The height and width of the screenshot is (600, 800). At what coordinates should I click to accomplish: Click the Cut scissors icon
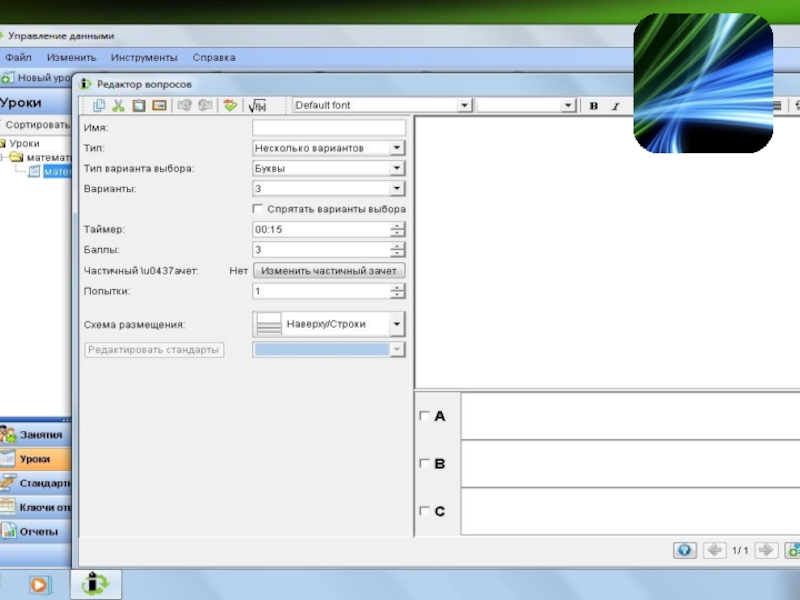coord(118,105)
